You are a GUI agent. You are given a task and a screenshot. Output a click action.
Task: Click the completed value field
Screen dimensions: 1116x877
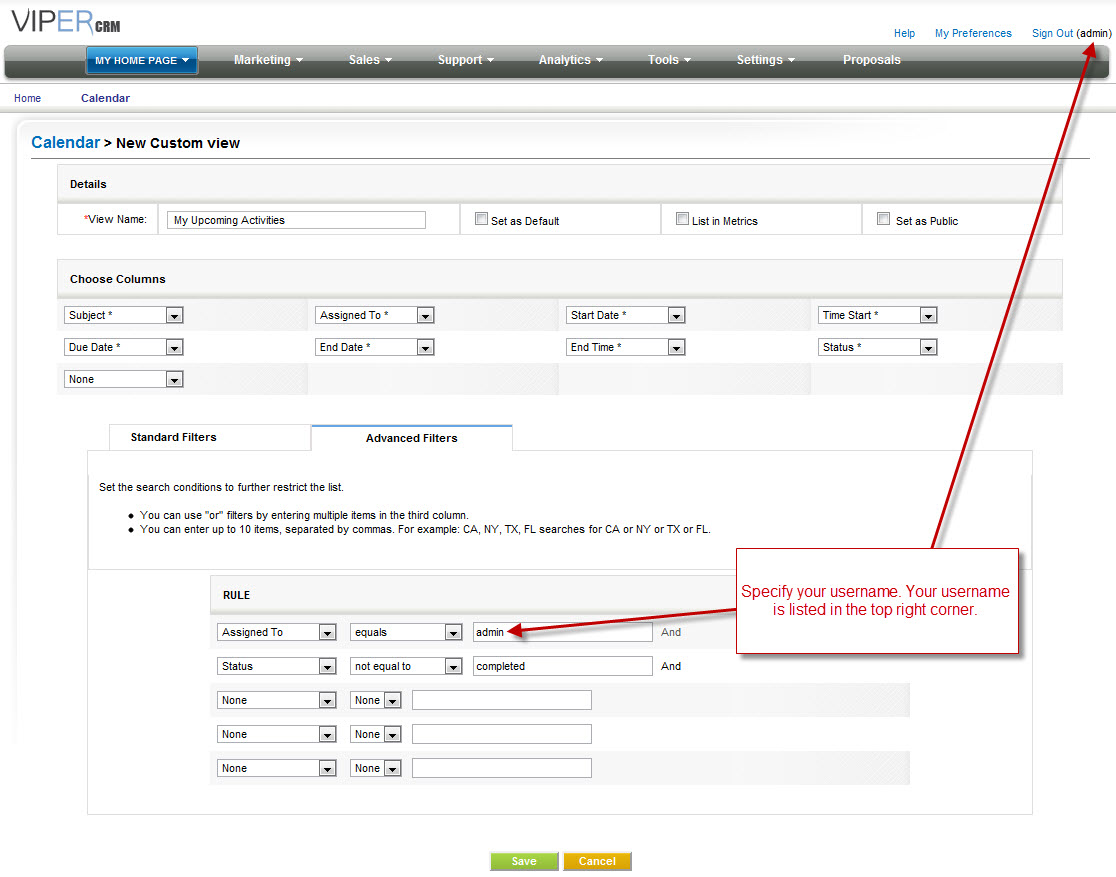562,666
